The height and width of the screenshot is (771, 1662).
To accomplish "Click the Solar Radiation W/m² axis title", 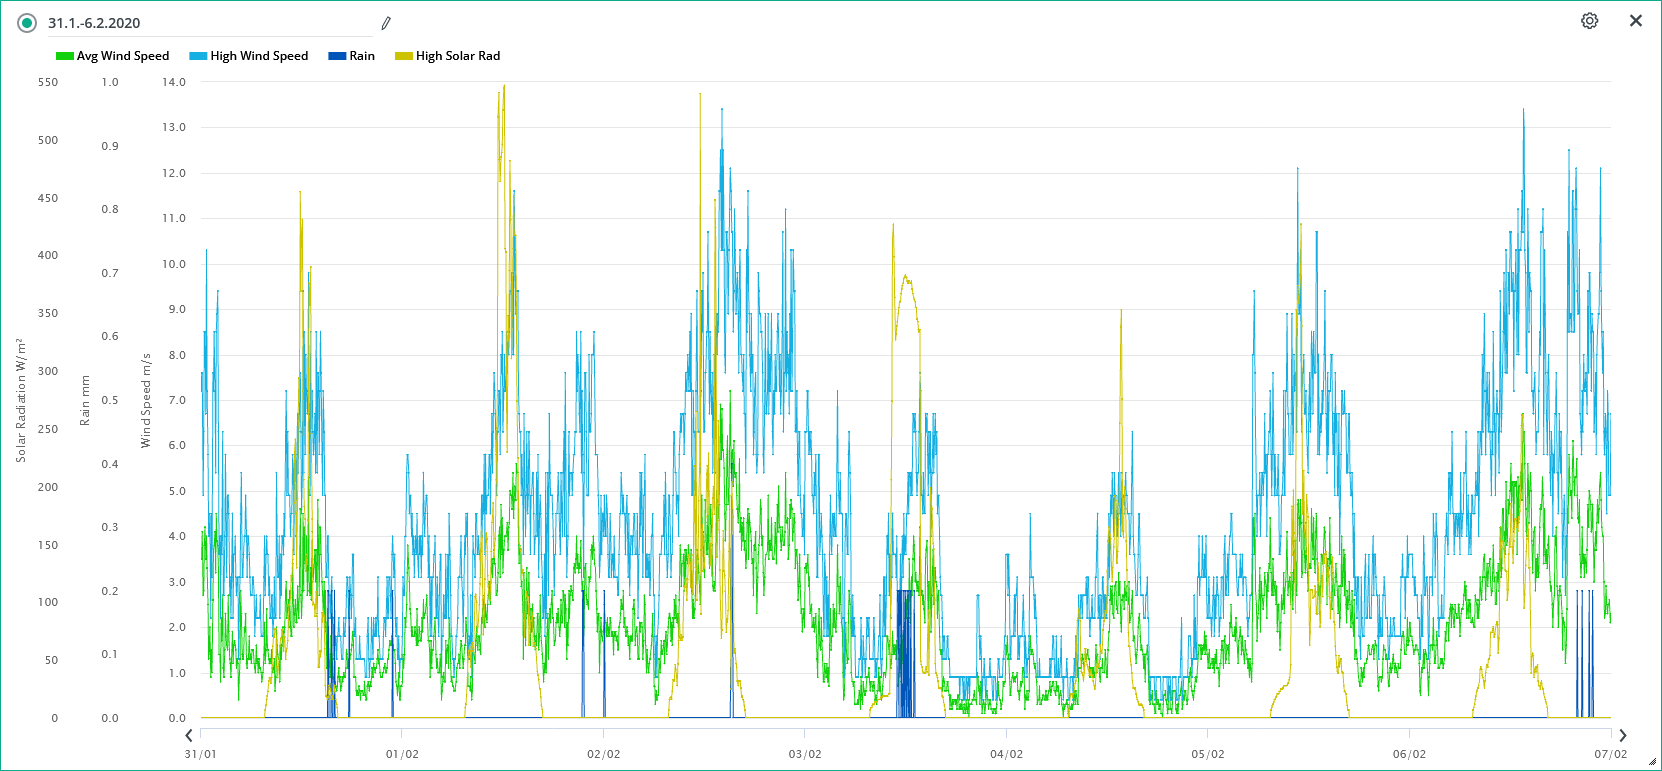I will pos(21,400).
